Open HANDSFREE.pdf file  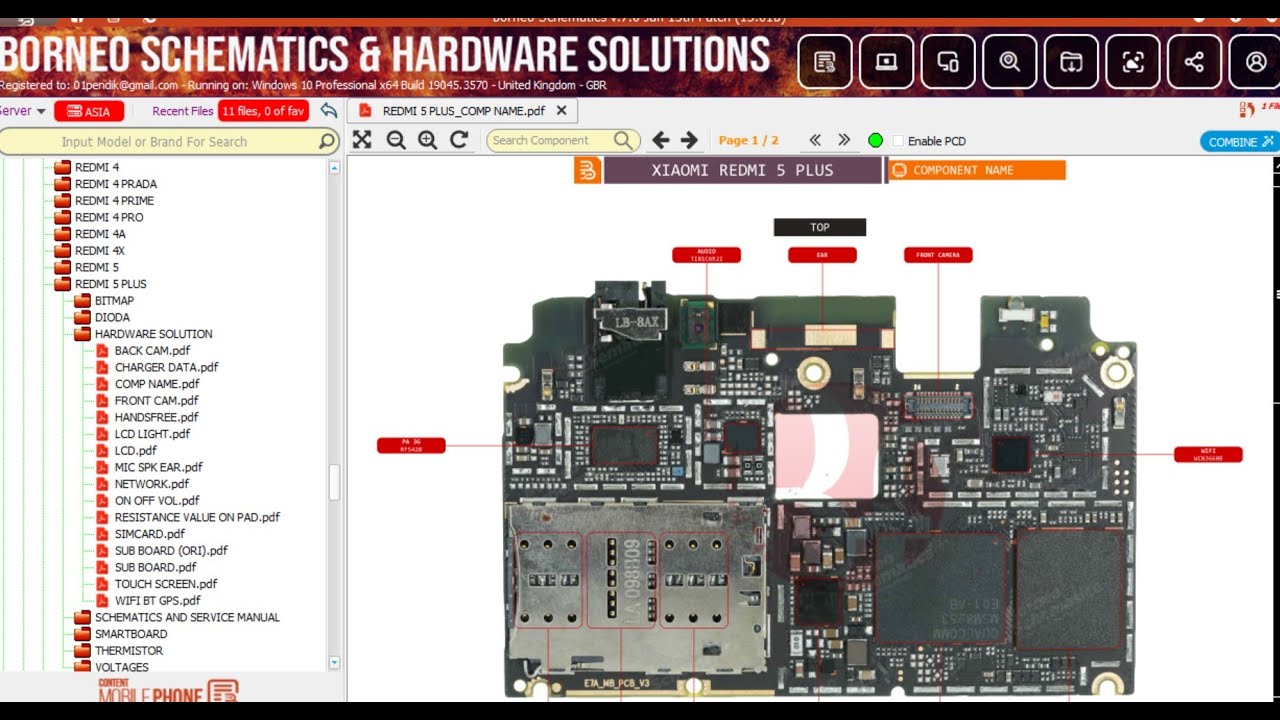[x=156, y=417]
